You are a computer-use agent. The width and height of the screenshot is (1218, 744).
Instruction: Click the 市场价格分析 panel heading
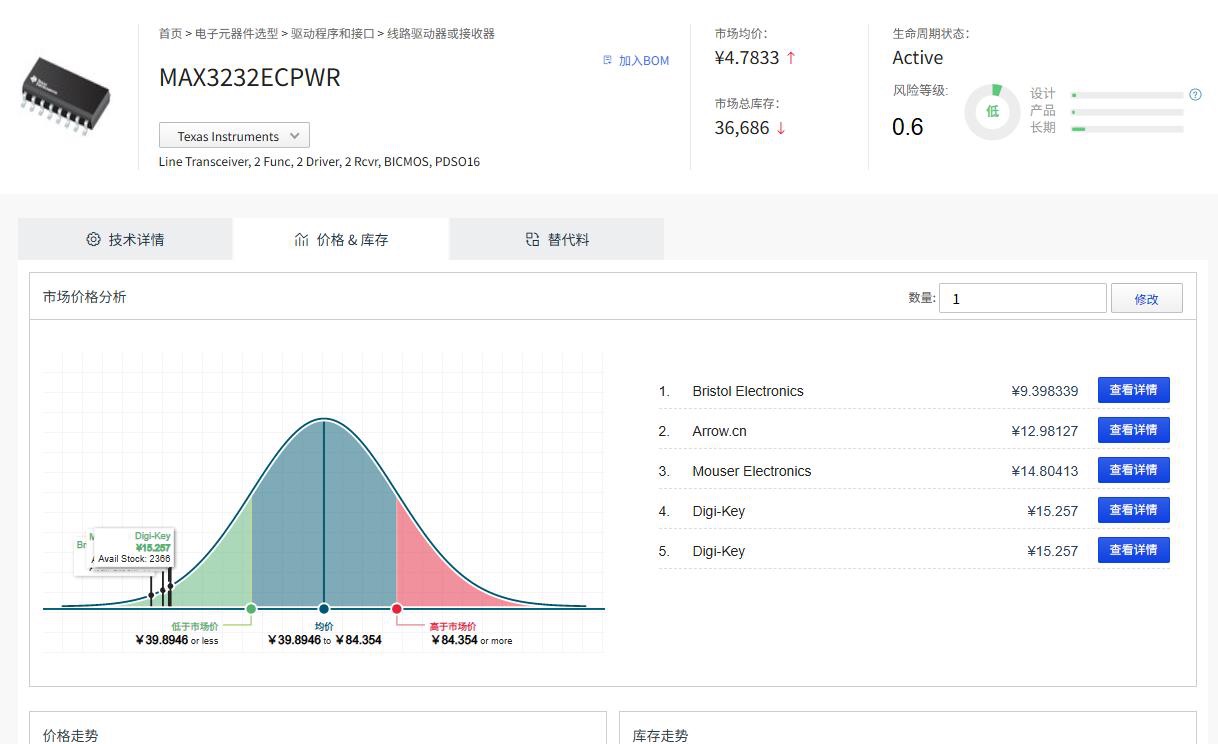(x=85, y=297)
